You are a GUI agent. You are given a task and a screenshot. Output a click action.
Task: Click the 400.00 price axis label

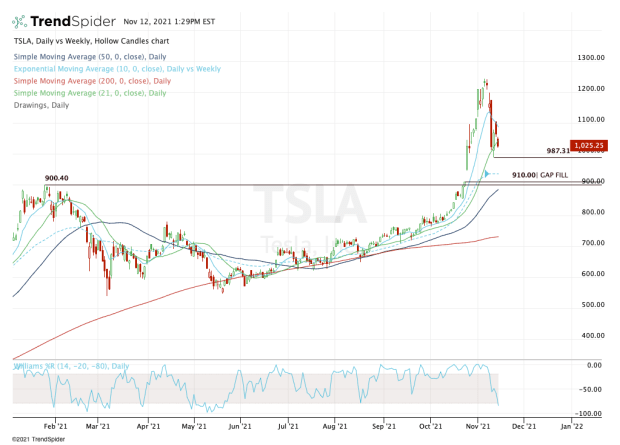point(593,335)
